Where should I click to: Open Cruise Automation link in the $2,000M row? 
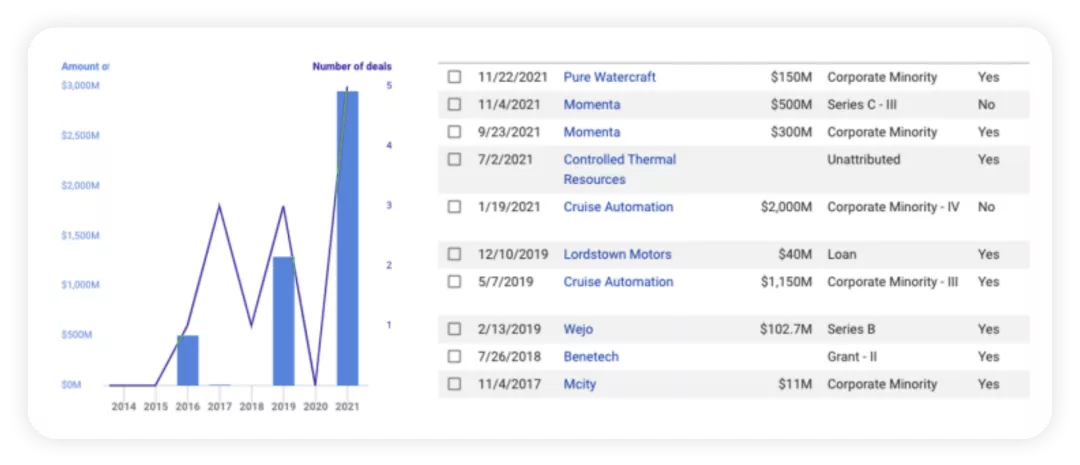tap(619, 207)
